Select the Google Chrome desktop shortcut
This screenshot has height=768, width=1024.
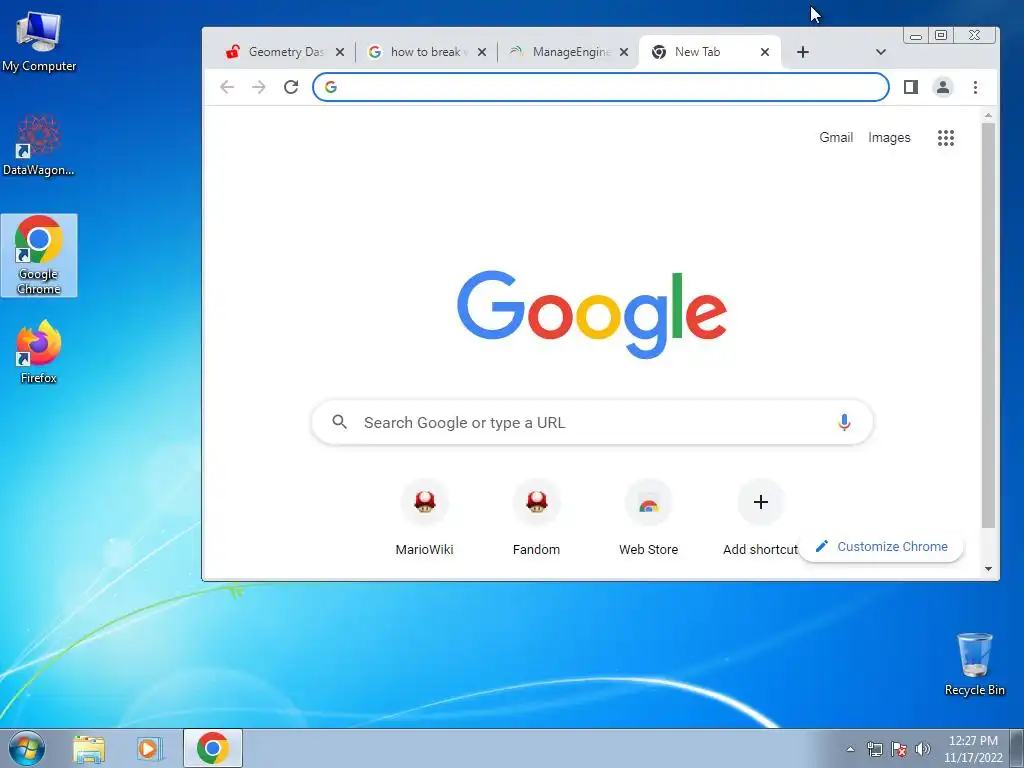39,255
